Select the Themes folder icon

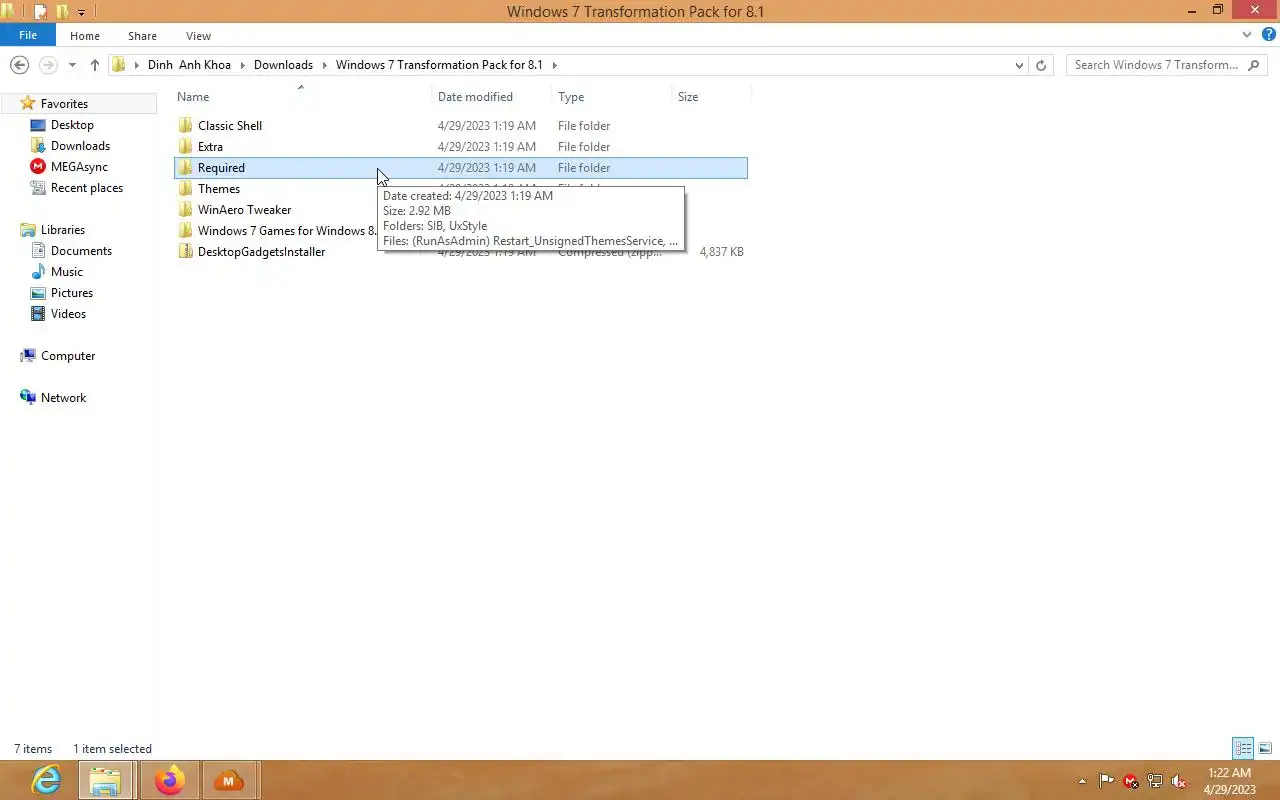point(185,189)
